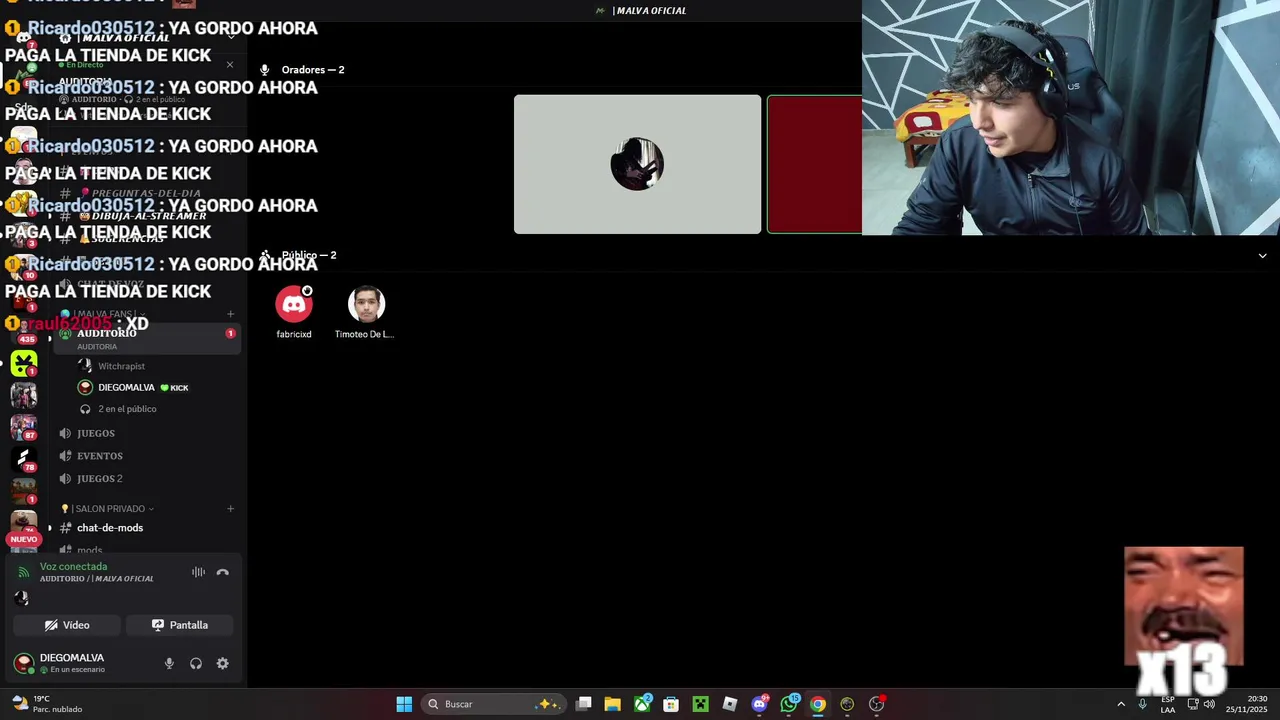The width and height of the screenshot is (1280, 720).
Task: Select the dark red speaker tile
Action: click(814, 164)
